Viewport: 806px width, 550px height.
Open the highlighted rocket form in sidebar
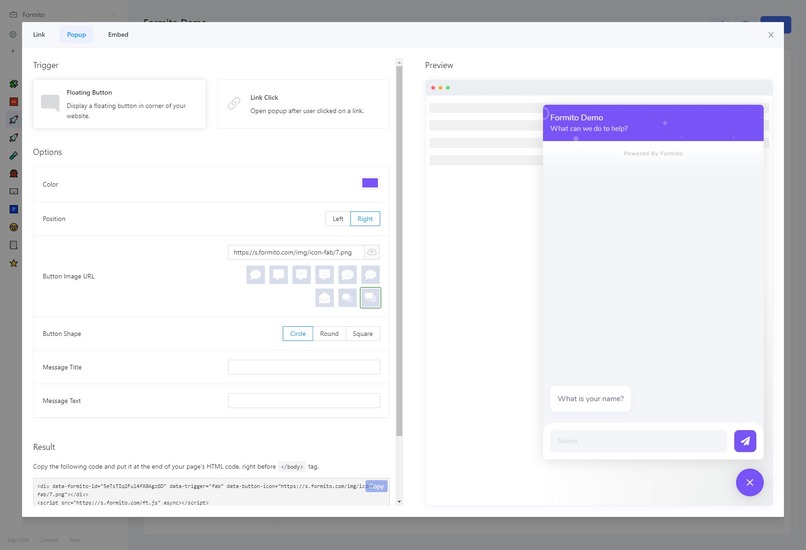(x=14, y=120)
